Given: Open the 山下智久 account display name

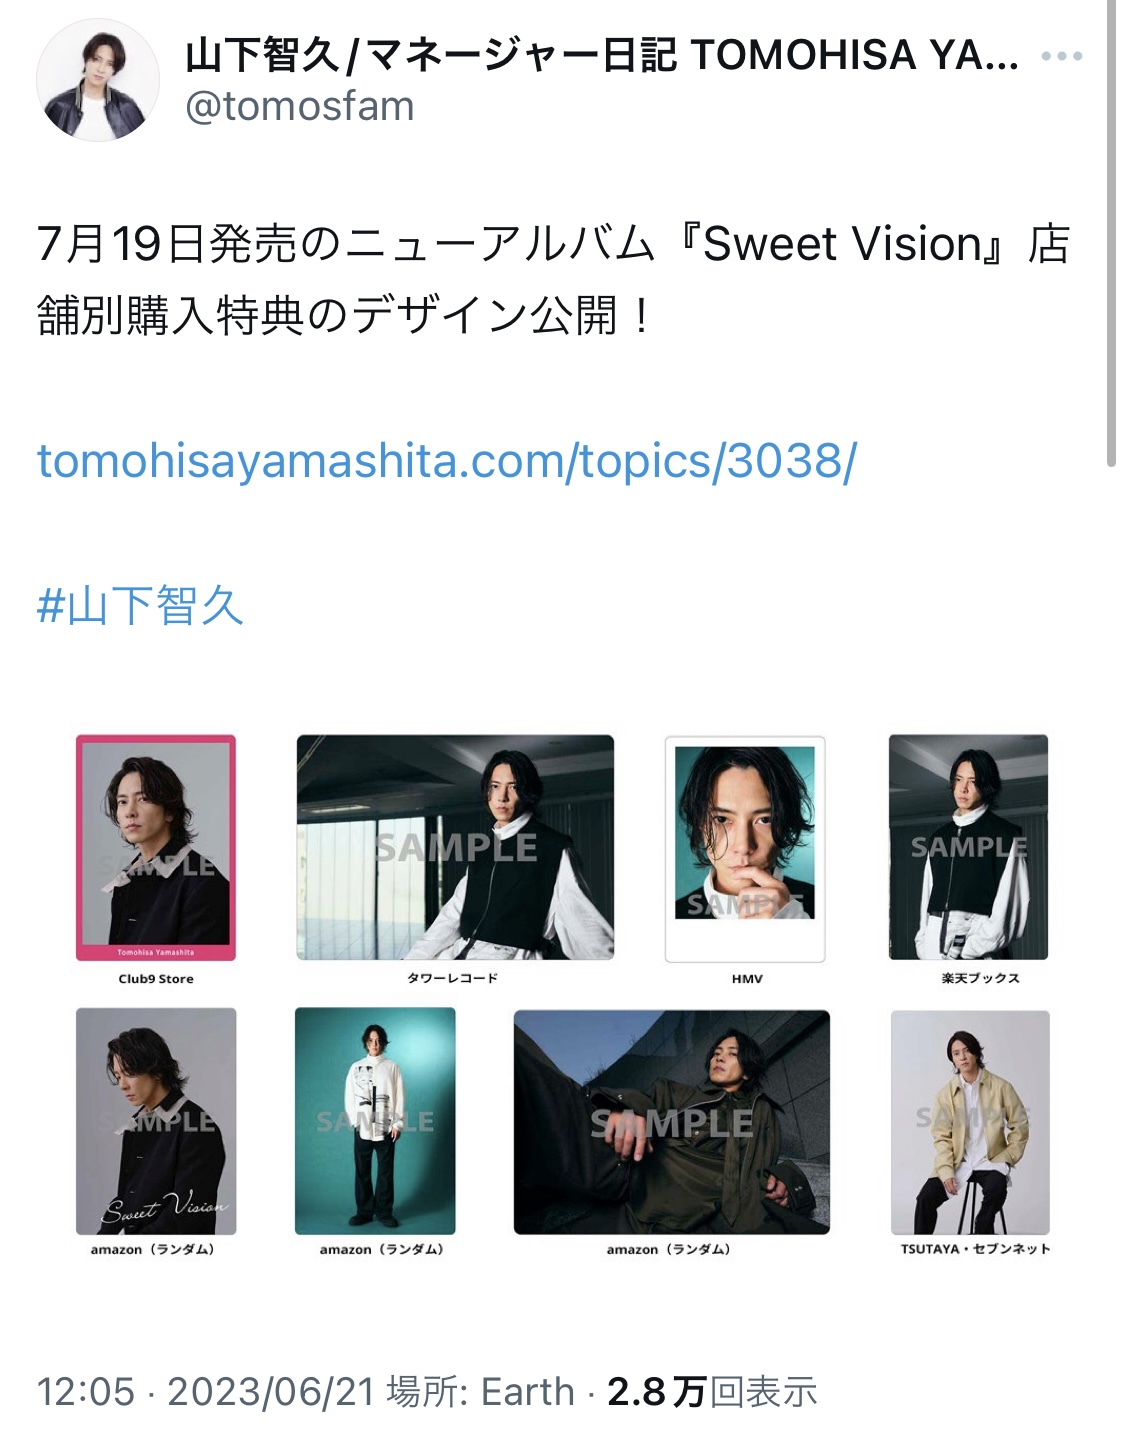Looking at the screenshot, I should (602, 56).
